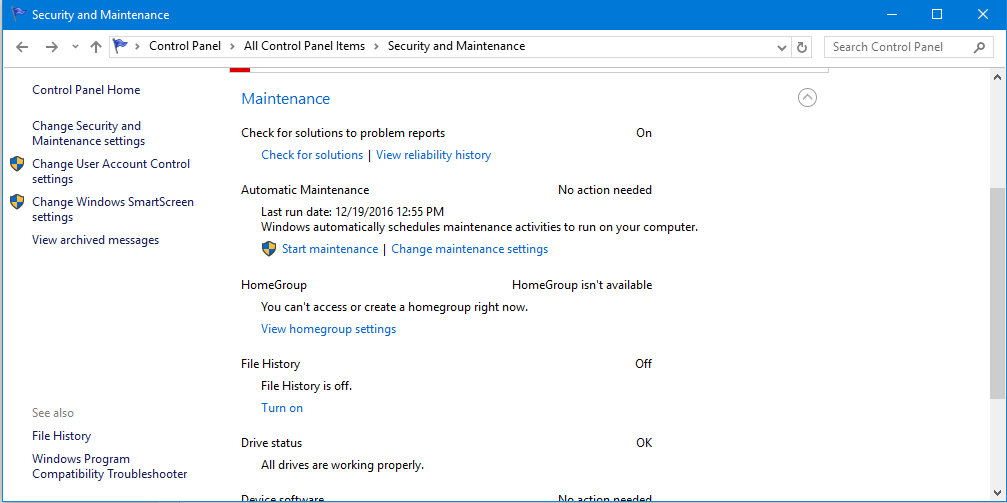The image size is (1007, 503).
Task: Select All Control Panel Items breadcrumb
Action: pyautogui.click(x=304, y=46)
